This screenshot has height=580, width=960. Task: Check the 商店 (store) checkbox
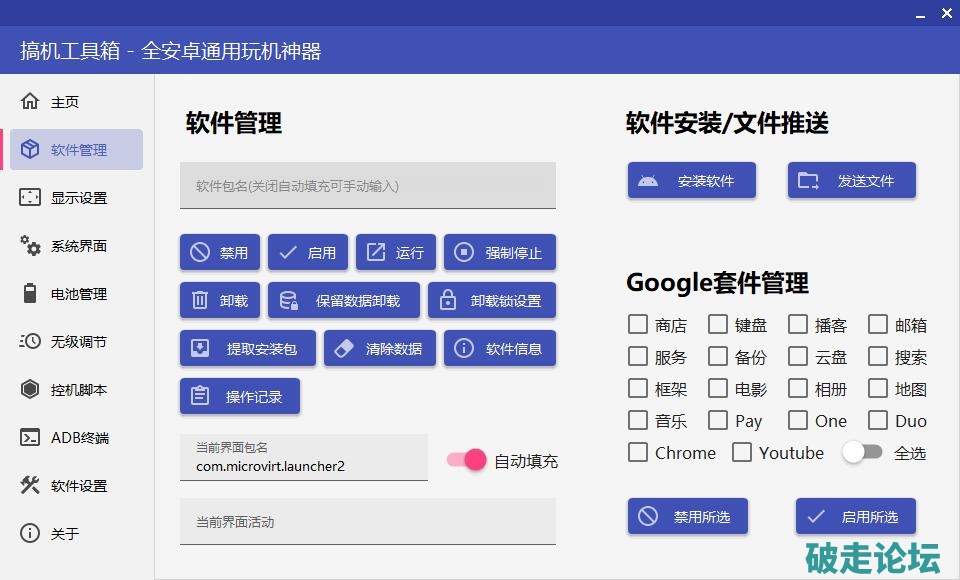click(x=638, y=324)
